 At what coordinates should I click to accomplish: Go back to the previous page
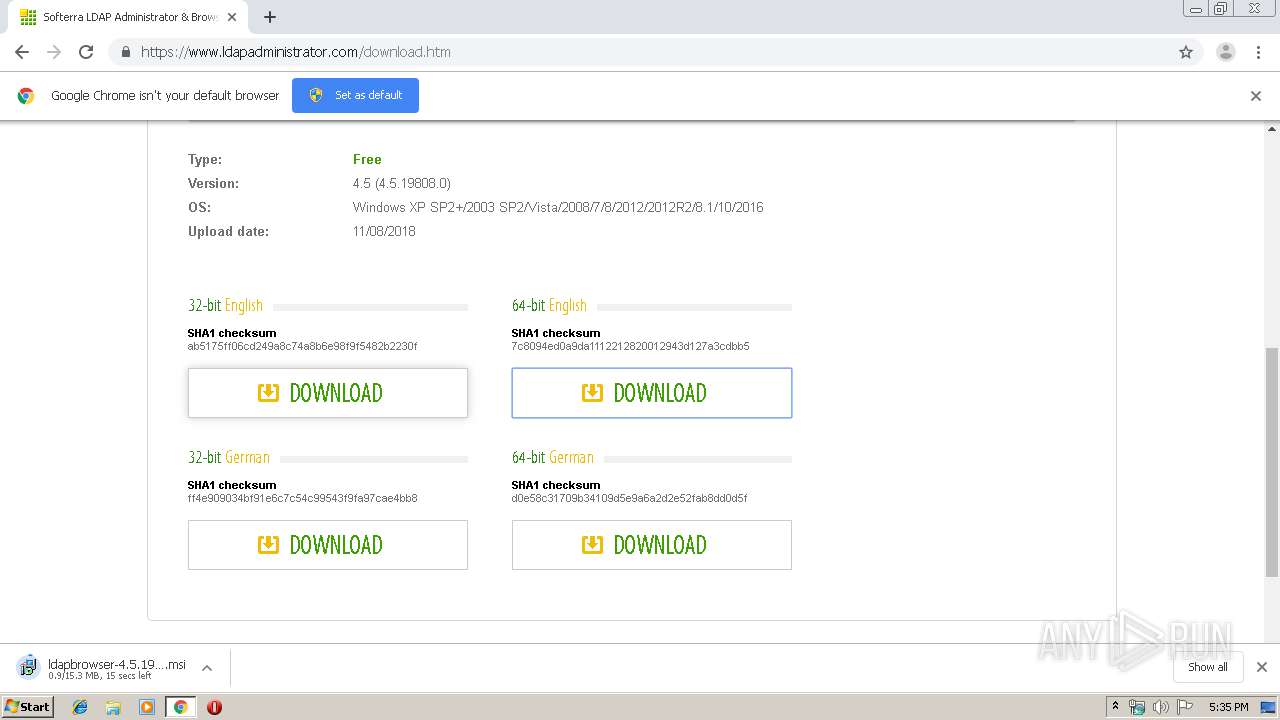(22, 52)
